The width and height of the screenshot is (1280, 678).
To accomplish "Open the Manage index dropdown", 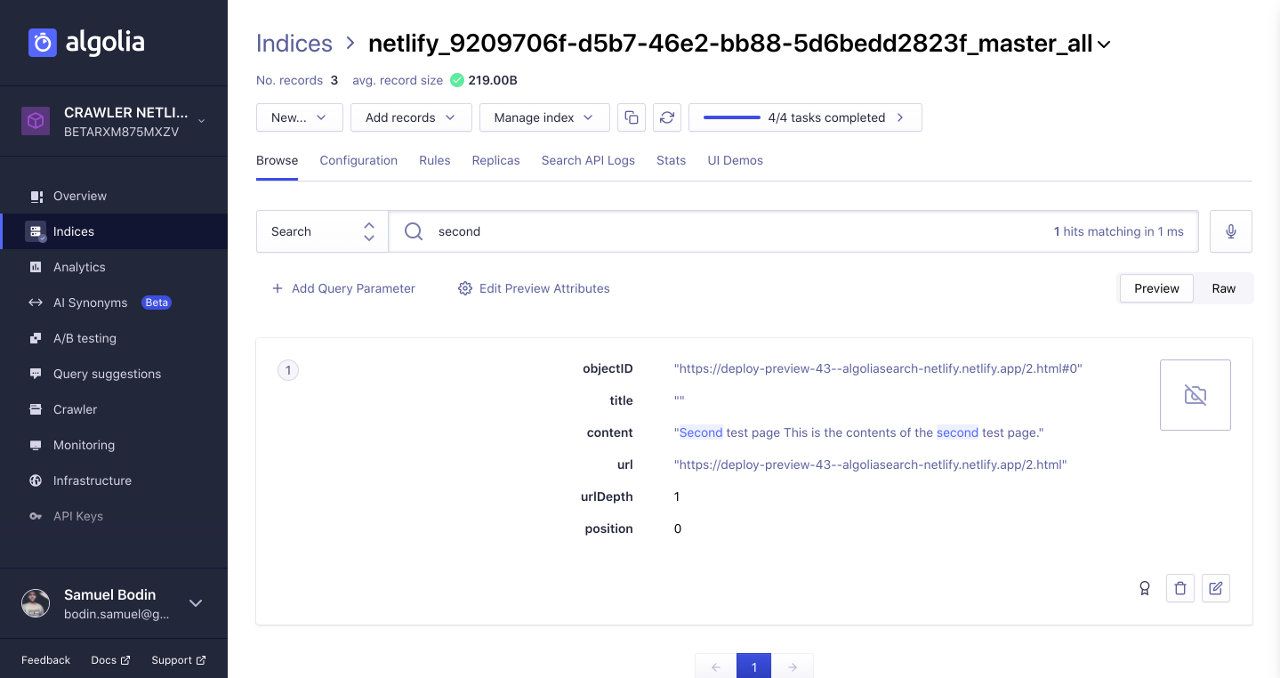I will (543, 117).
